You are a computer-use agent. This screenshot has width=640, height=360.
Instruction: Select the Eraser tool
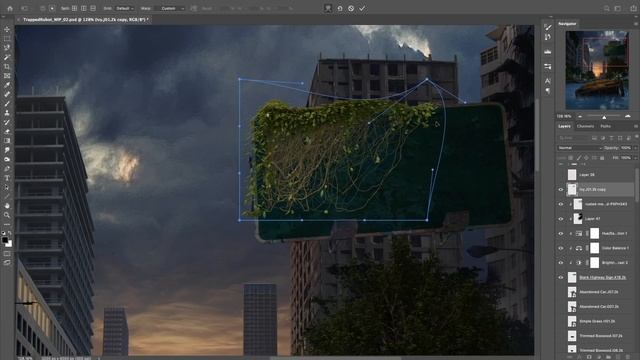point(7,131)
